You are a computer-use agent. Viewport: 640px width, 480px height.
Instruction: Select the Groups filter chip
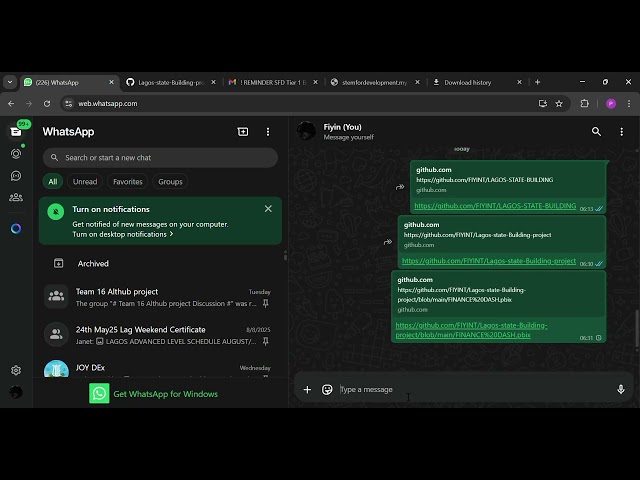[170, 182]
